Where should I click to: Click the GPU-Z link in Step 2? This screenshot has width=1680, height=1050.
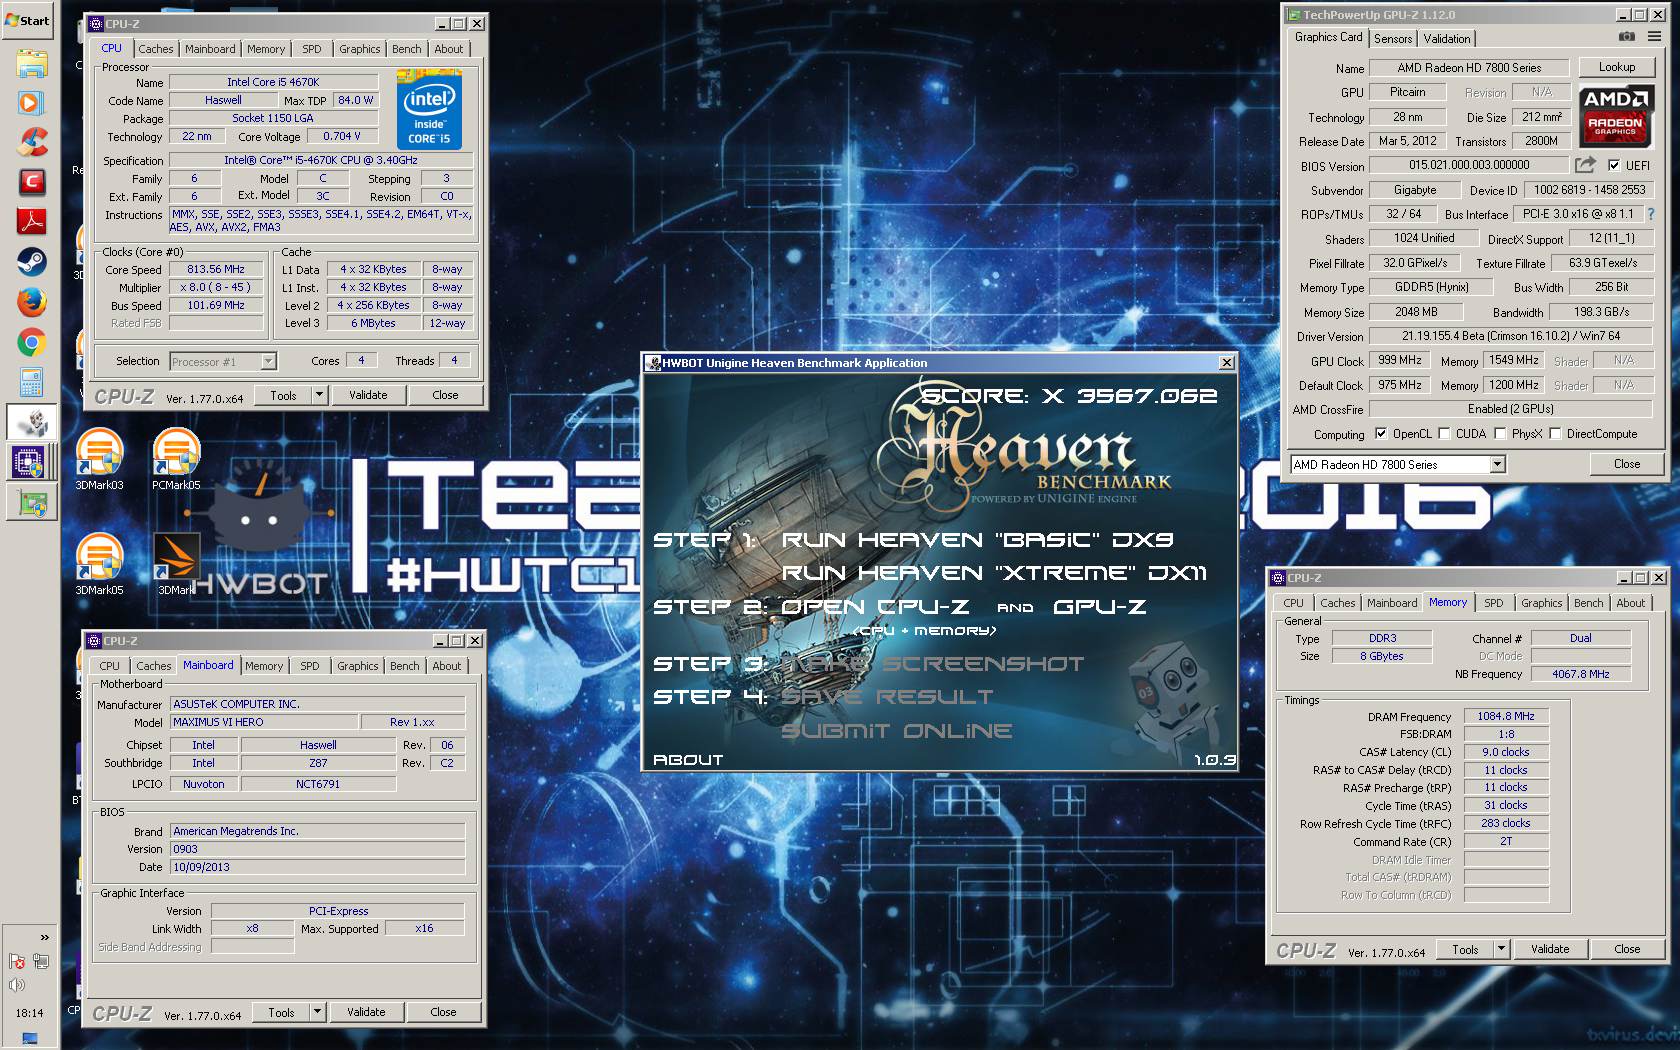[1099, 607]
